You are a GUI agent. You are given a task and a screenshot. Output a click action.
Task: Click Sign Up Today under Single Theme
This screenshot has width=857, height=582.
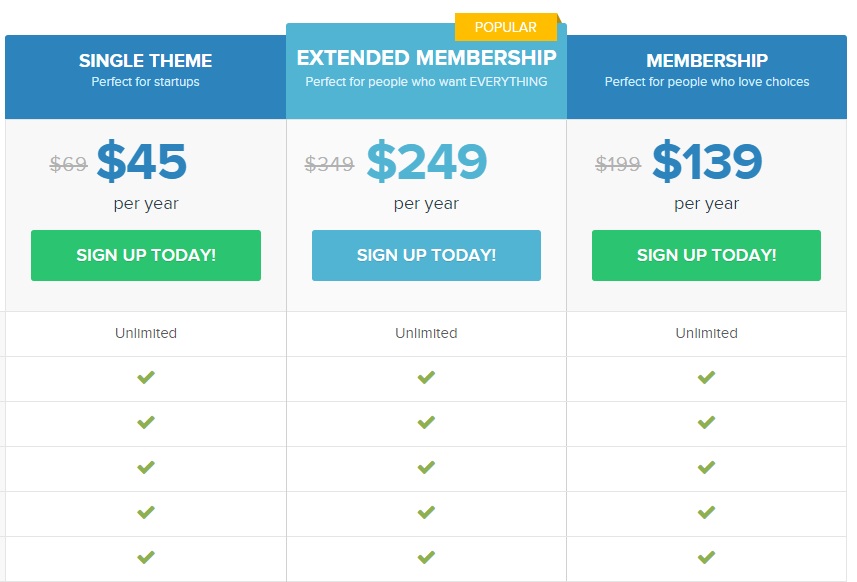pos(146,255)
